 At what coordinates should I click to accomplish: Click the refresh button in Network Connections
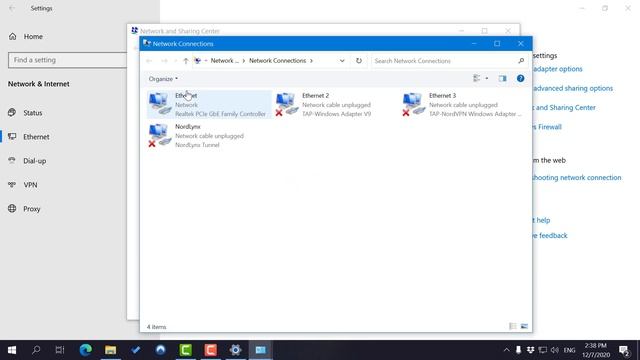point(359,61)
